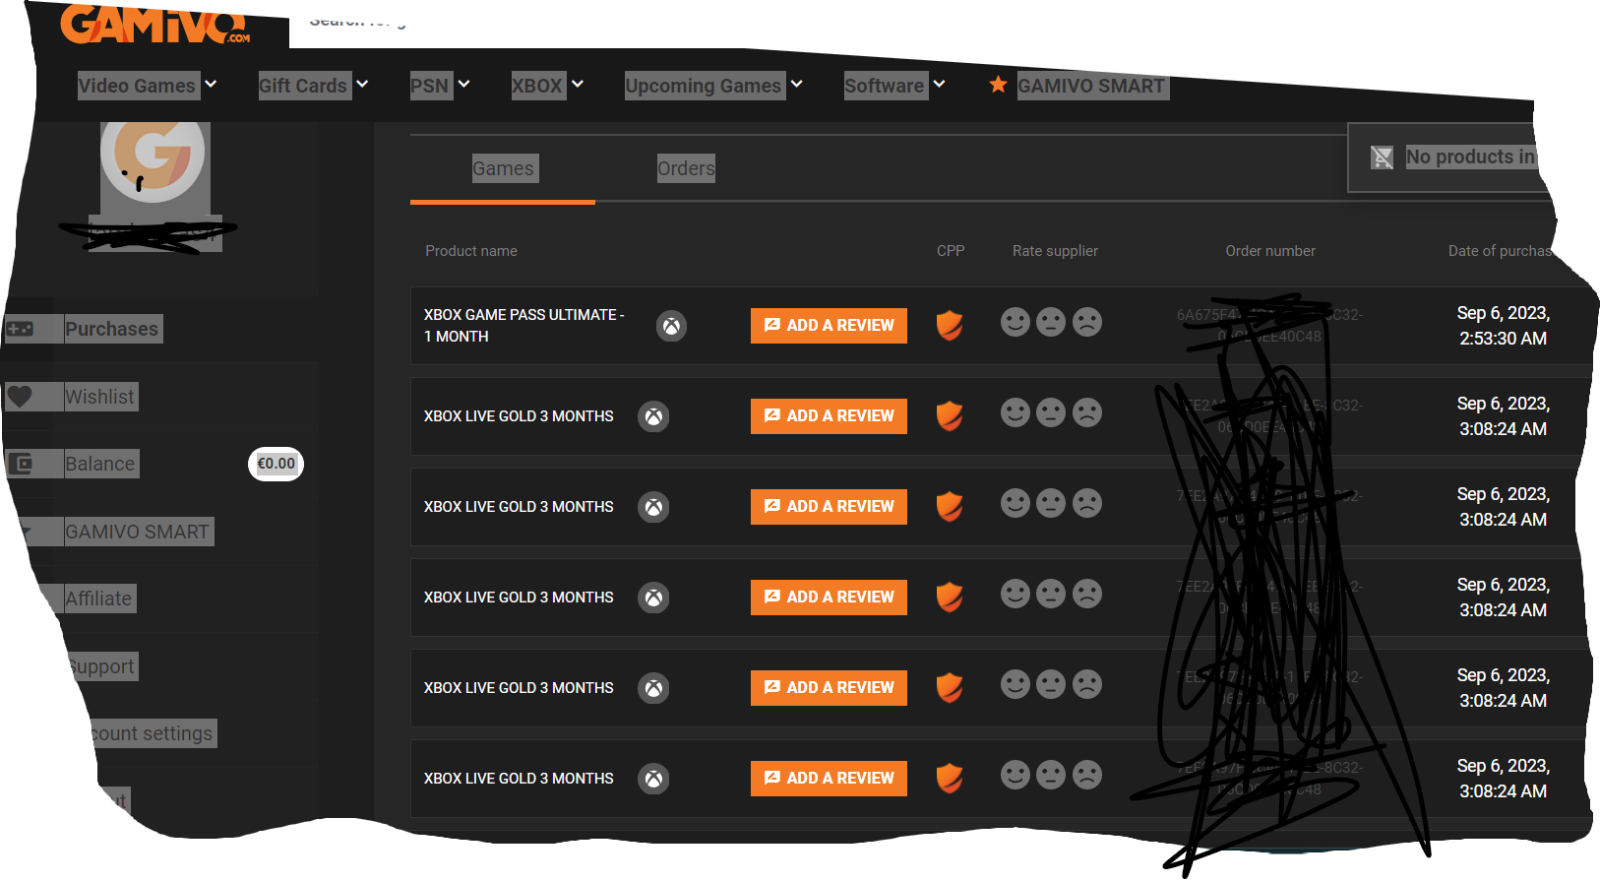This screenshot has width=1600, height=882.
Task: Expand the PSN menu
Action: pyautogui.click(x=440, y=86)
